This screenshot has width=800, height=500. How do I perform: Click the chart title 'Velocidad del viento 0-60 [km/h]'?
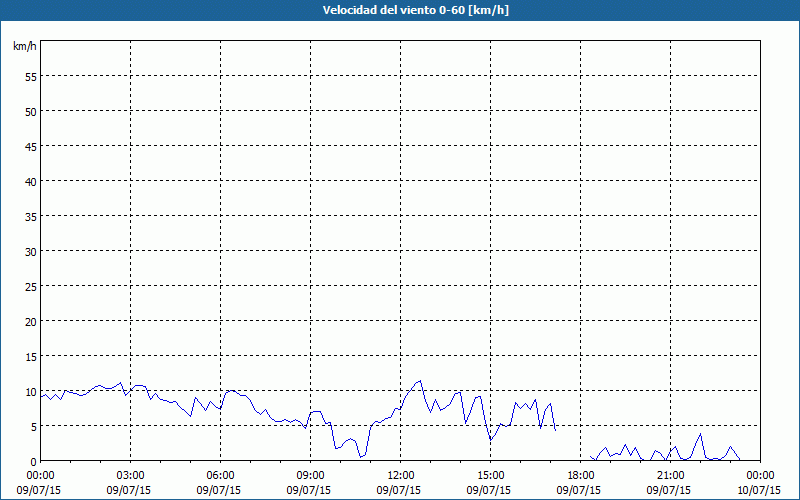[x=415, y=10]
